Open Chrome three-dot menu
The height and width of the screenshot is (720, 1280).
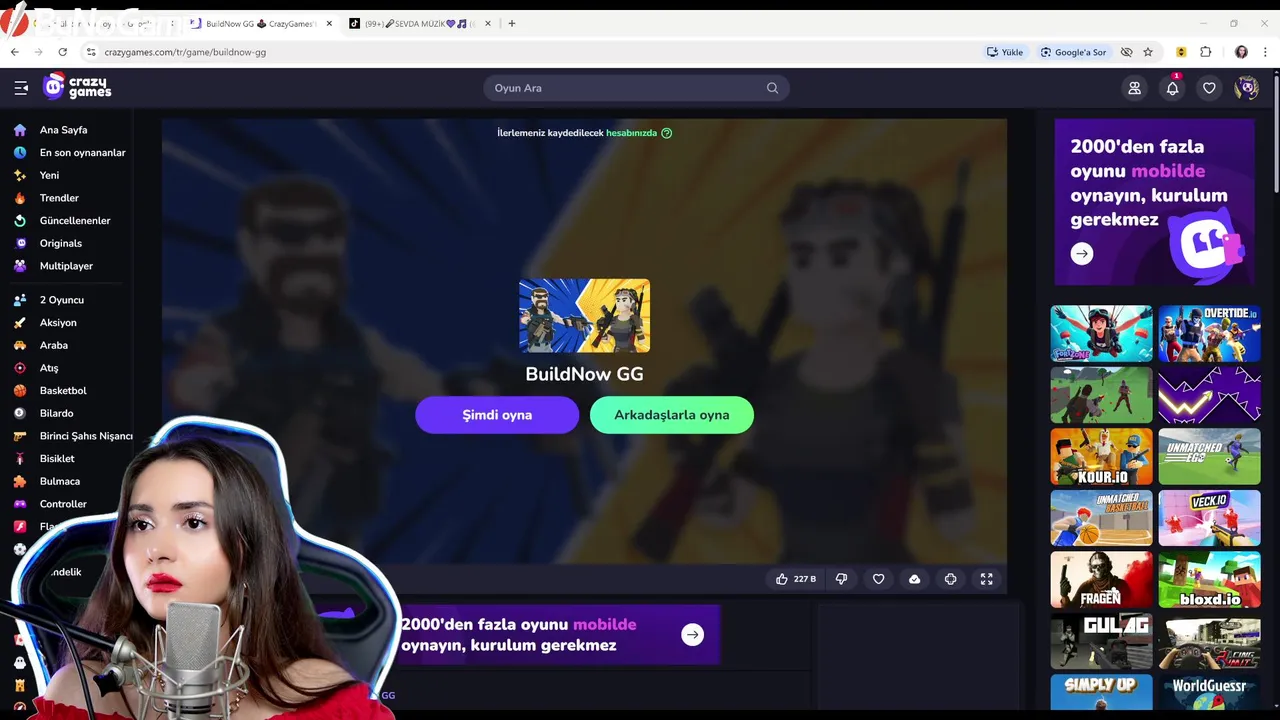(x=1266, y=52)
